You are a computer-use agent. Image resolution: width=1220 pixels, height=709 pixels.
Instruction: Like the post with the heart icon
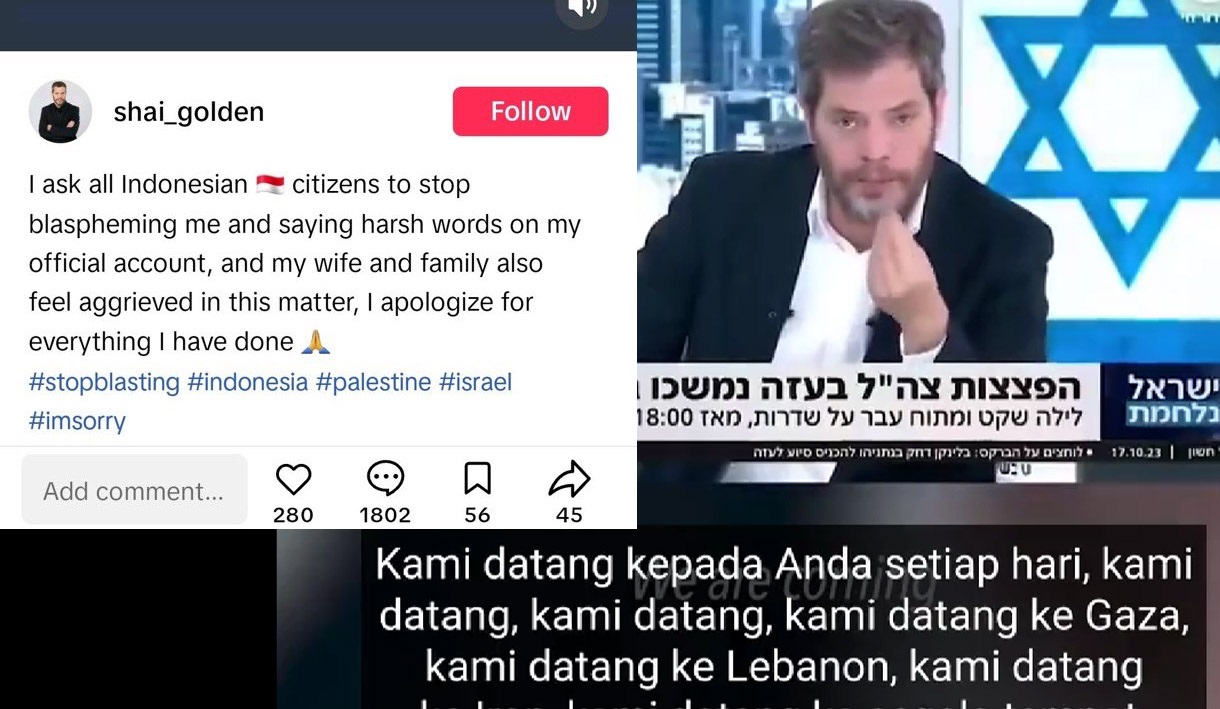pos(293,480)
